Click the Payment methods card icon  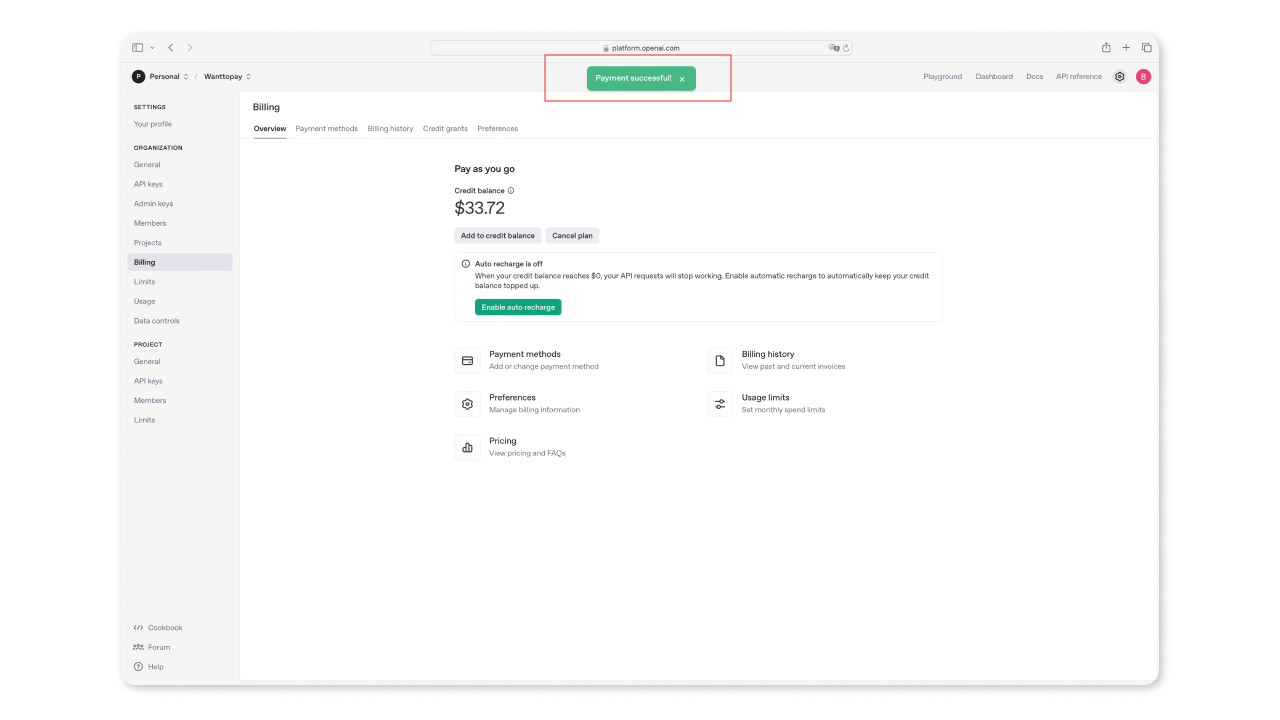point(467,360)
